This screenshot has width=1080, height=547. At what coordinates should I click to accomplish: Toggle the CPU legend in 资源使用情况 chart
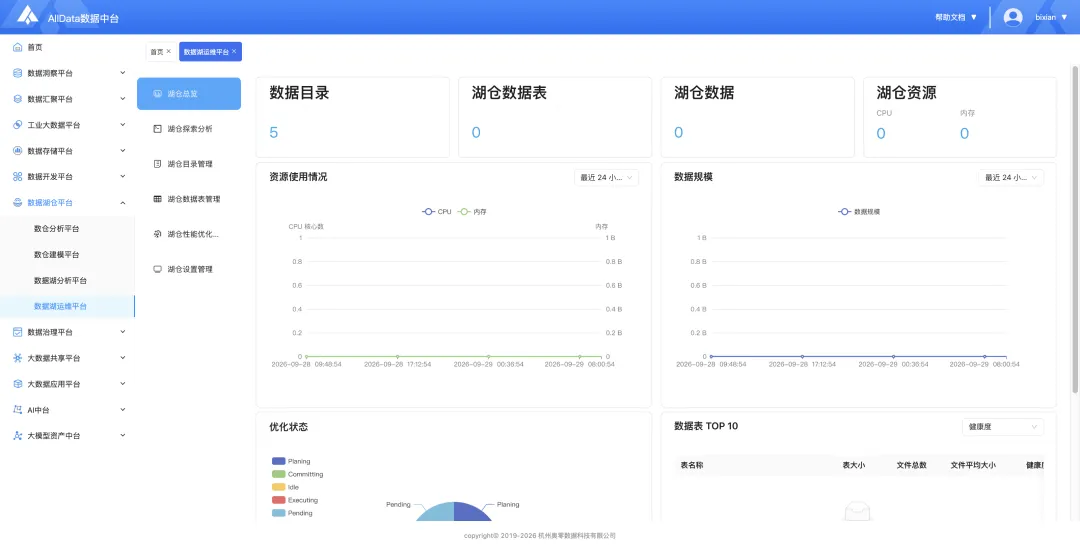437,211
